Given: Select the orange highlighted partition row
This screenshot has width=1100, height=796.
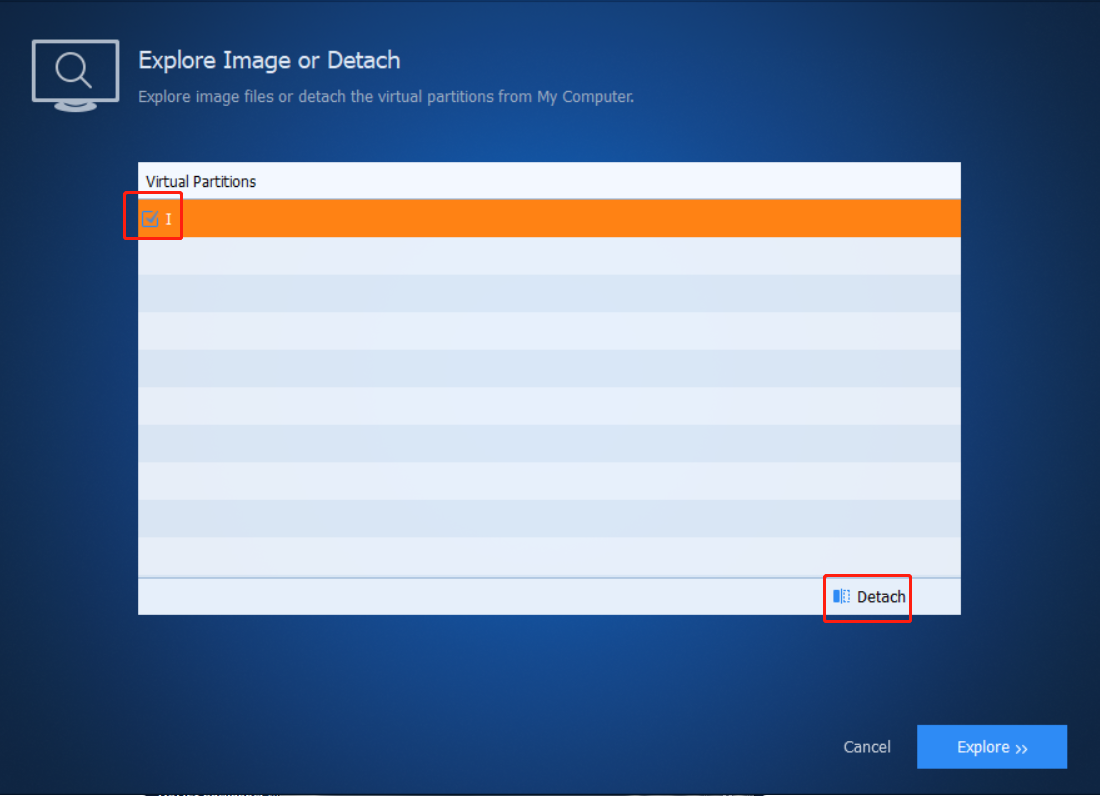Looking at the screenshot, I should point(550,217).
